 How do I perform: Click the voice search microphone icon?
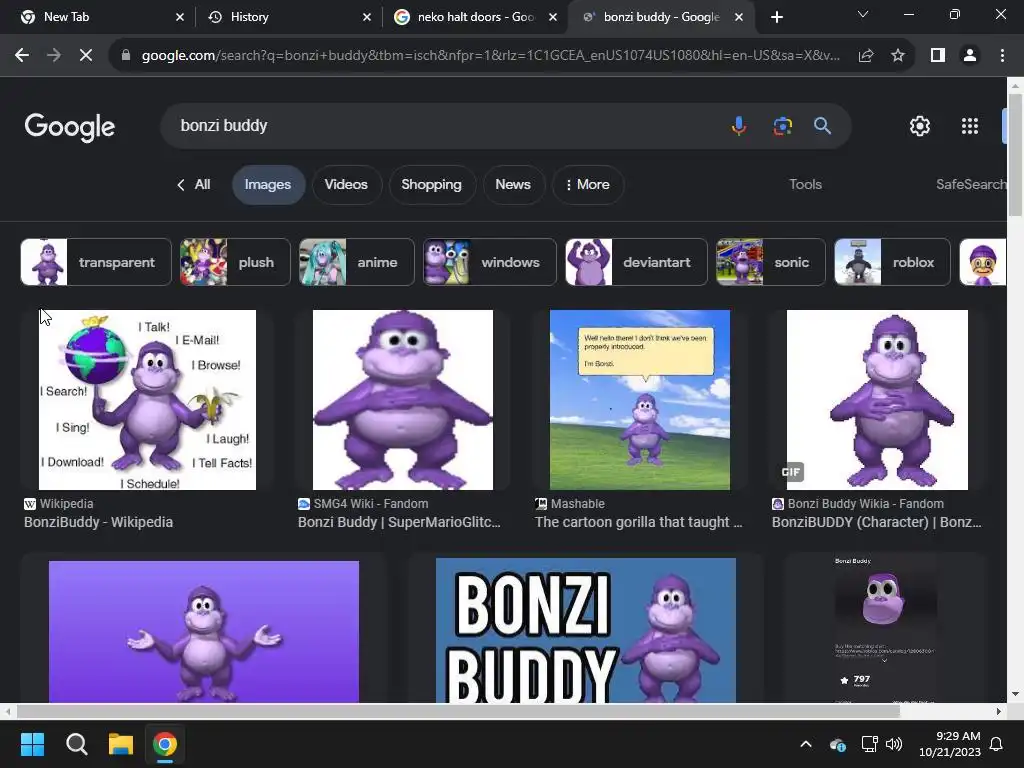pyautogui.click(x=739, y=125)
